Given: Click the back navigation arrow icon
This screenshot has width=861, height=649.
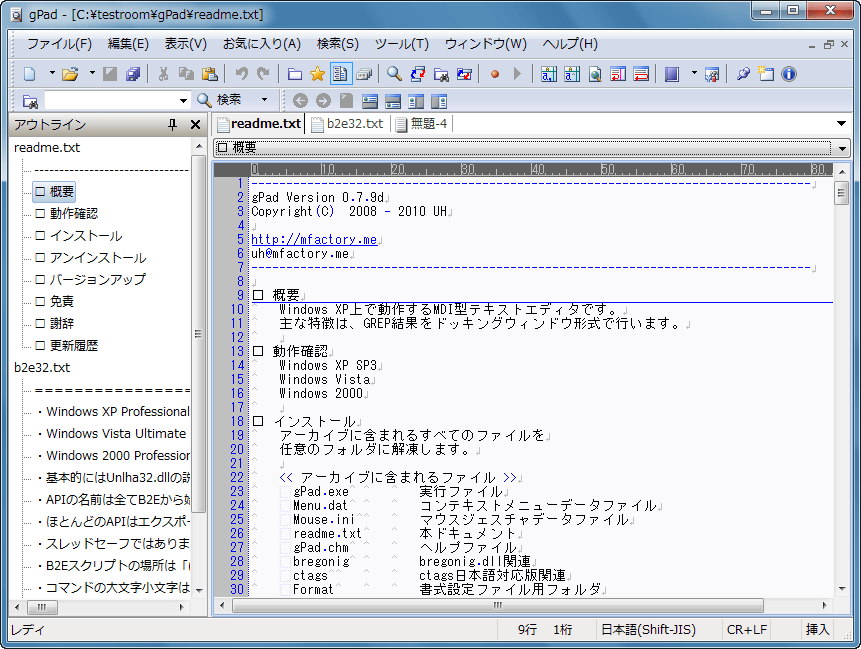Looking at the screenshot, I should point(300,100).
